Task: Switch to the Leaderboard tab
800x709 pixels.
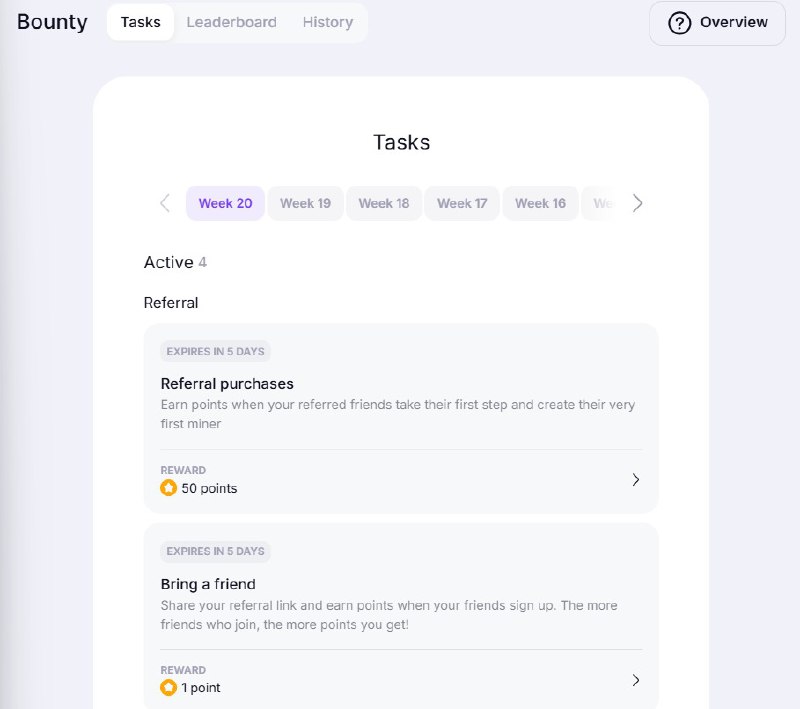Action: click(x=232, y=22)
